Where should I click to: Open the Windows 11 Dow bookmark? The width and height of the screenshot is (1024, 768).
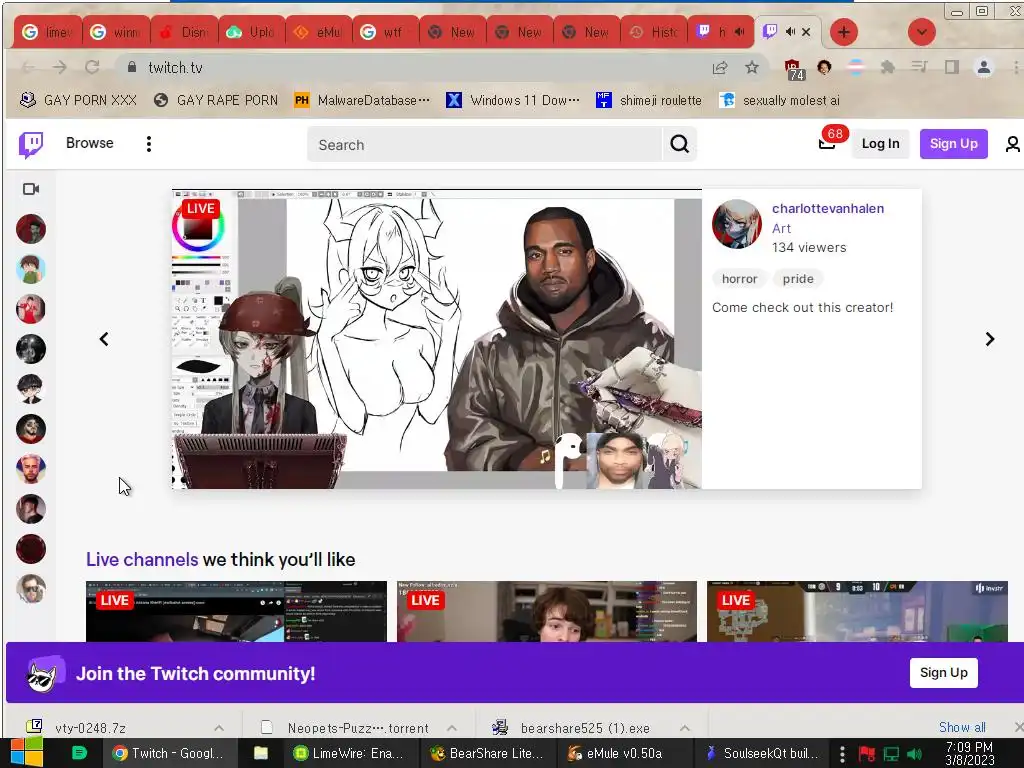513,100
